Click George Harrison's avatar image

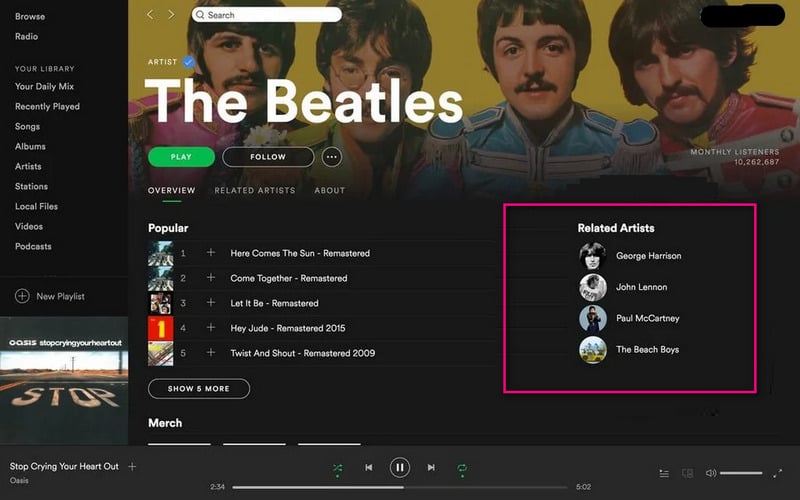[x=592, y=256]
